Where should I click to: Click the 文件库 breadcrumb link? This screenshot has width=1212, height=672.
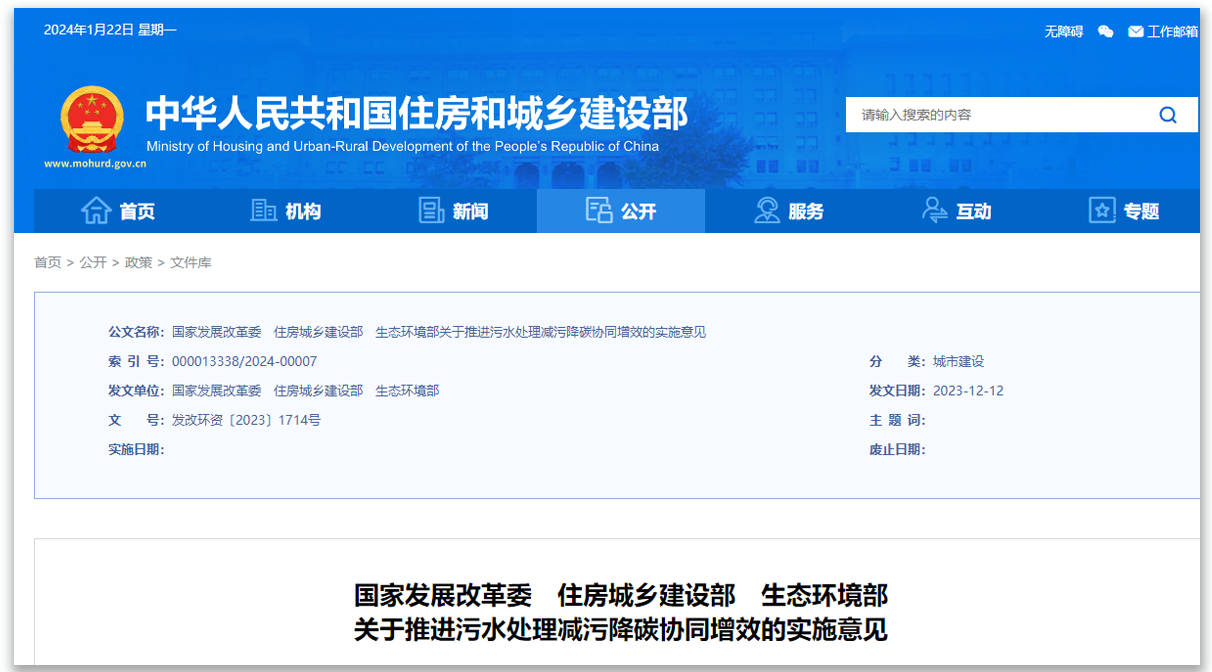(190, 262)
